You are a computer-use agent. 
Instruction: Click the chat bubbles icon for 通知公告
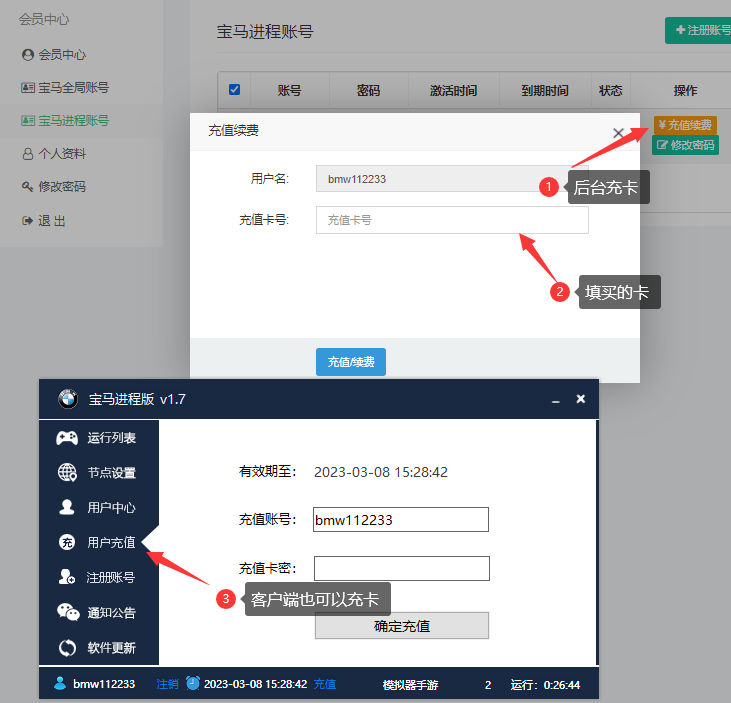68,612
